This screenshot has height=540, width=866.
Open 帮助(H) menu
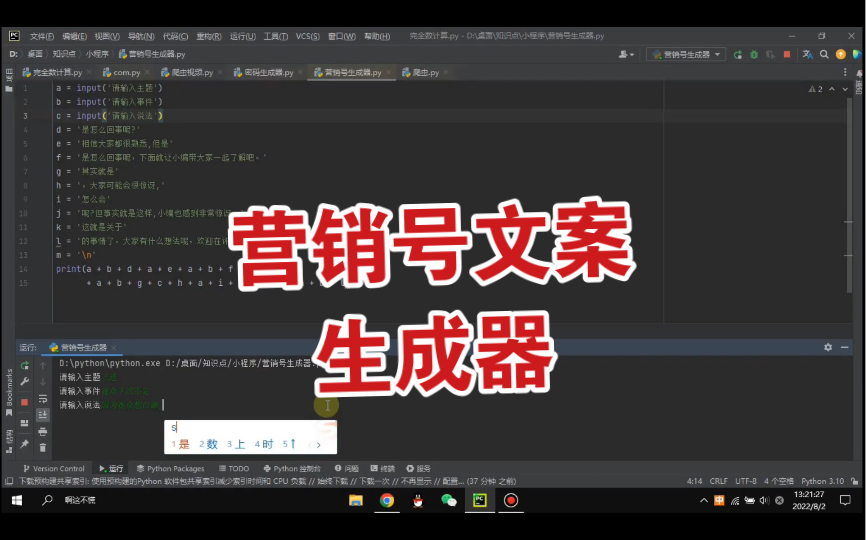[377, 36]
